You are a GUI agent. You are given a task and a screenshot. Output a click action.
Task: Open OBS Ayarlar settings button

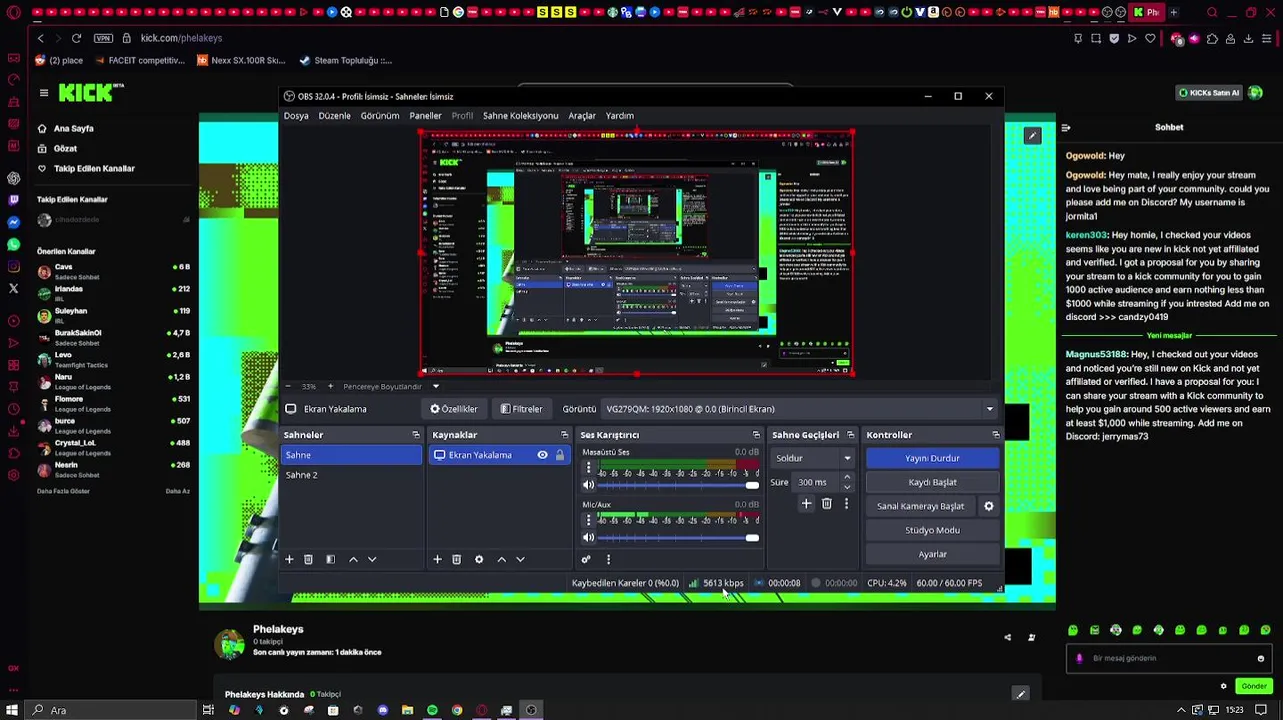[x=932, y=554]
